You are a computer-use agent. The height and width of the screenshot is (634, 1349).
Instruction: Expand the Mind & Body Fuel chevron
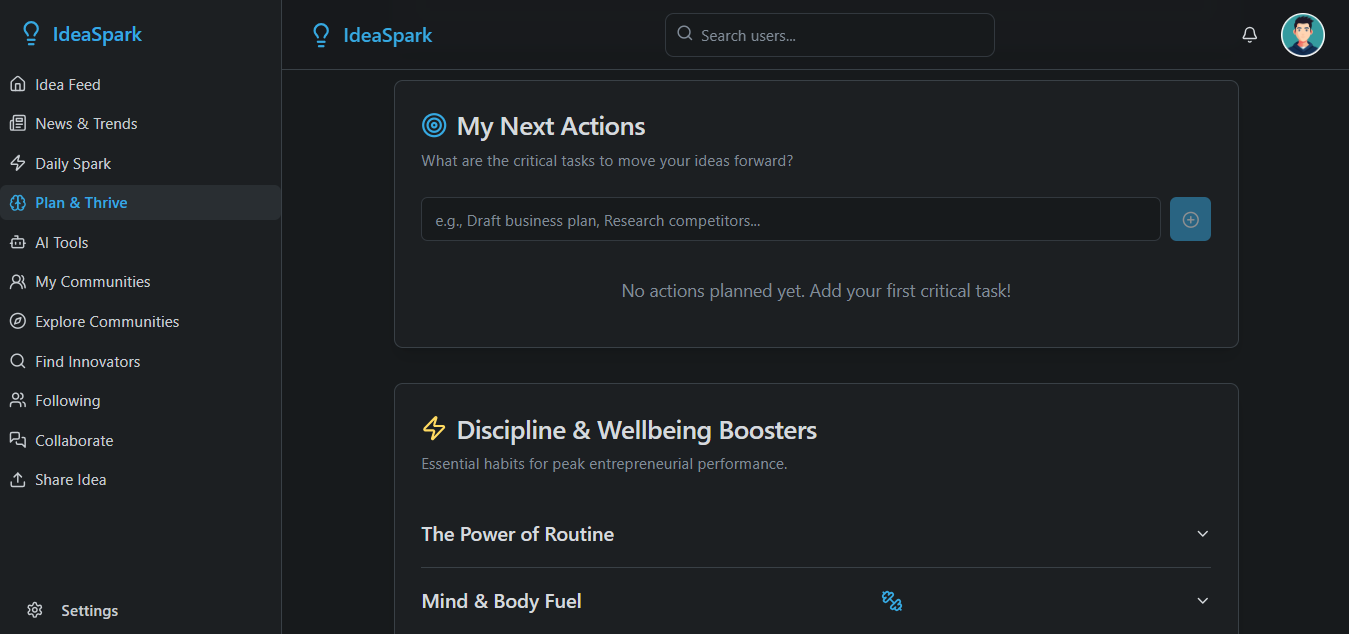click(1203, 601)
